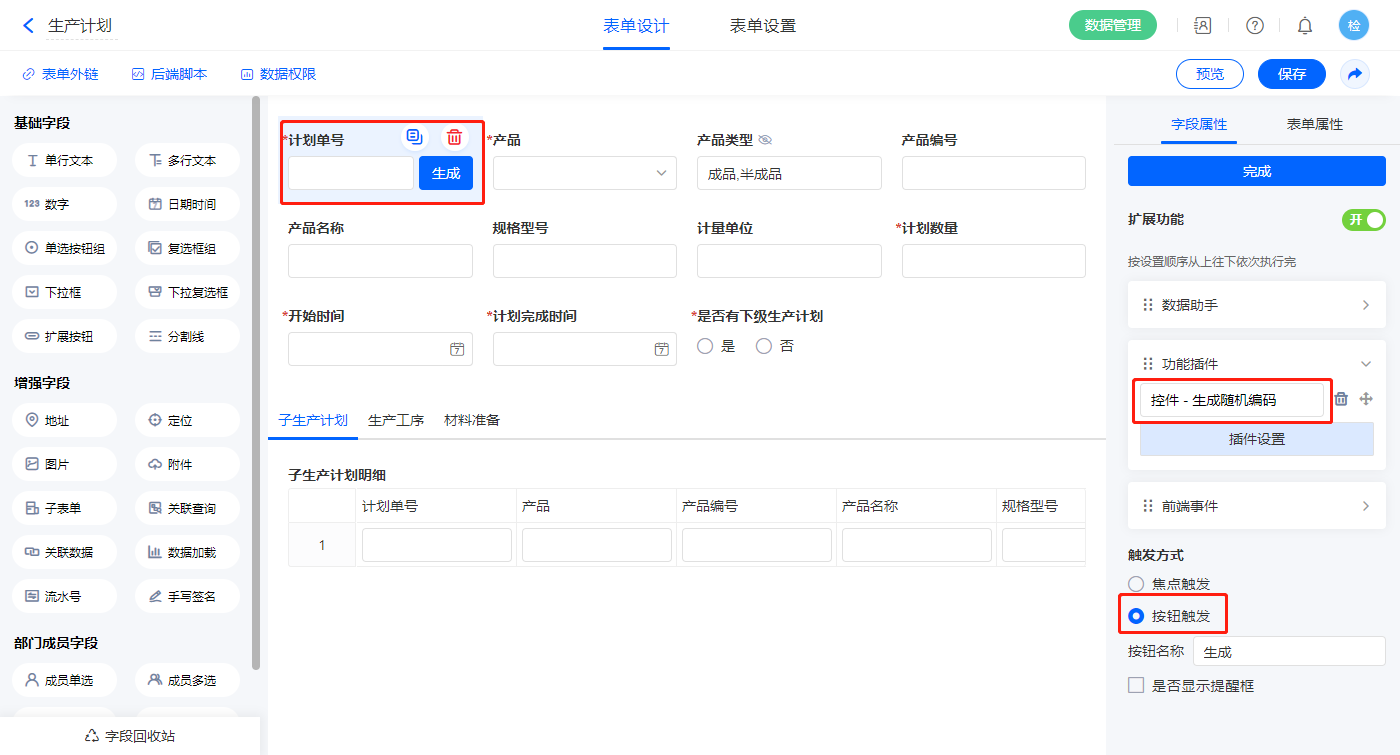The height and width of the screenshot is (755, 1400).
Task: Switch to the 表单设置 tab
Action: coord(762,26)
